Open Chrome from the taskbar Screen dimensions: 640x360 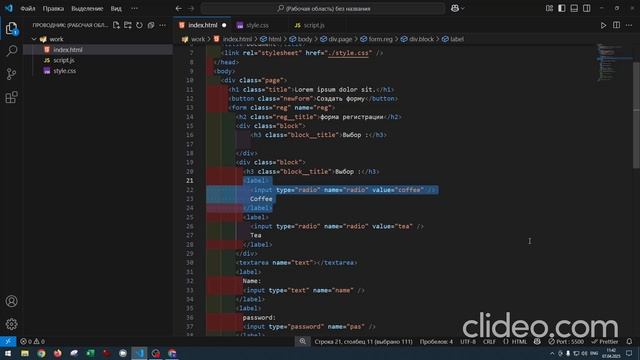(x=41, y=353)
